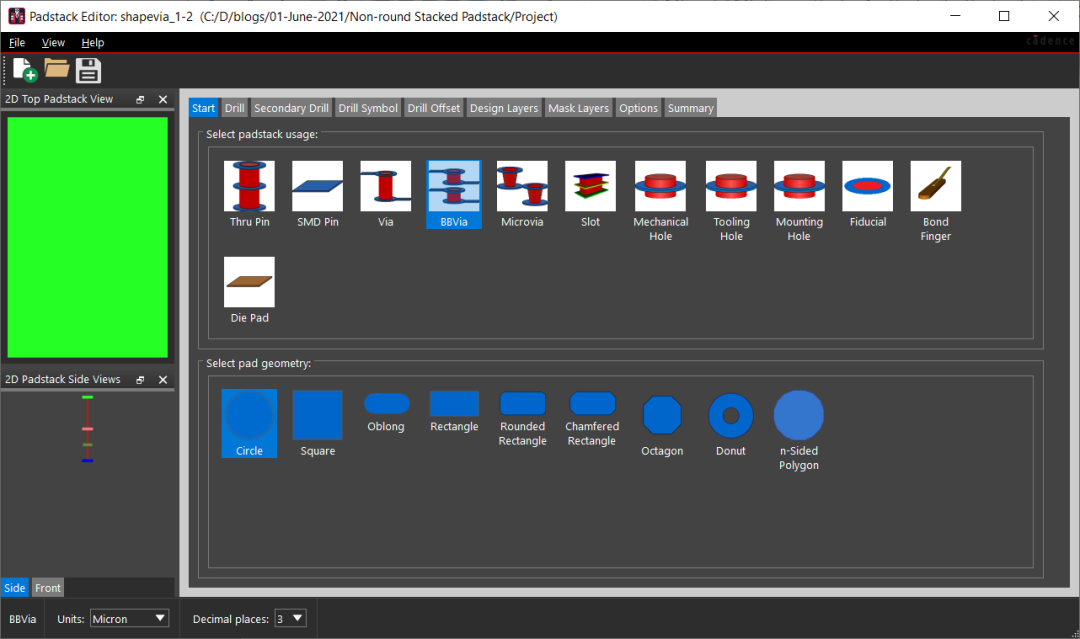
Task: Undock the 2D Padstack Side Views panel
Action: click(141, 380)
